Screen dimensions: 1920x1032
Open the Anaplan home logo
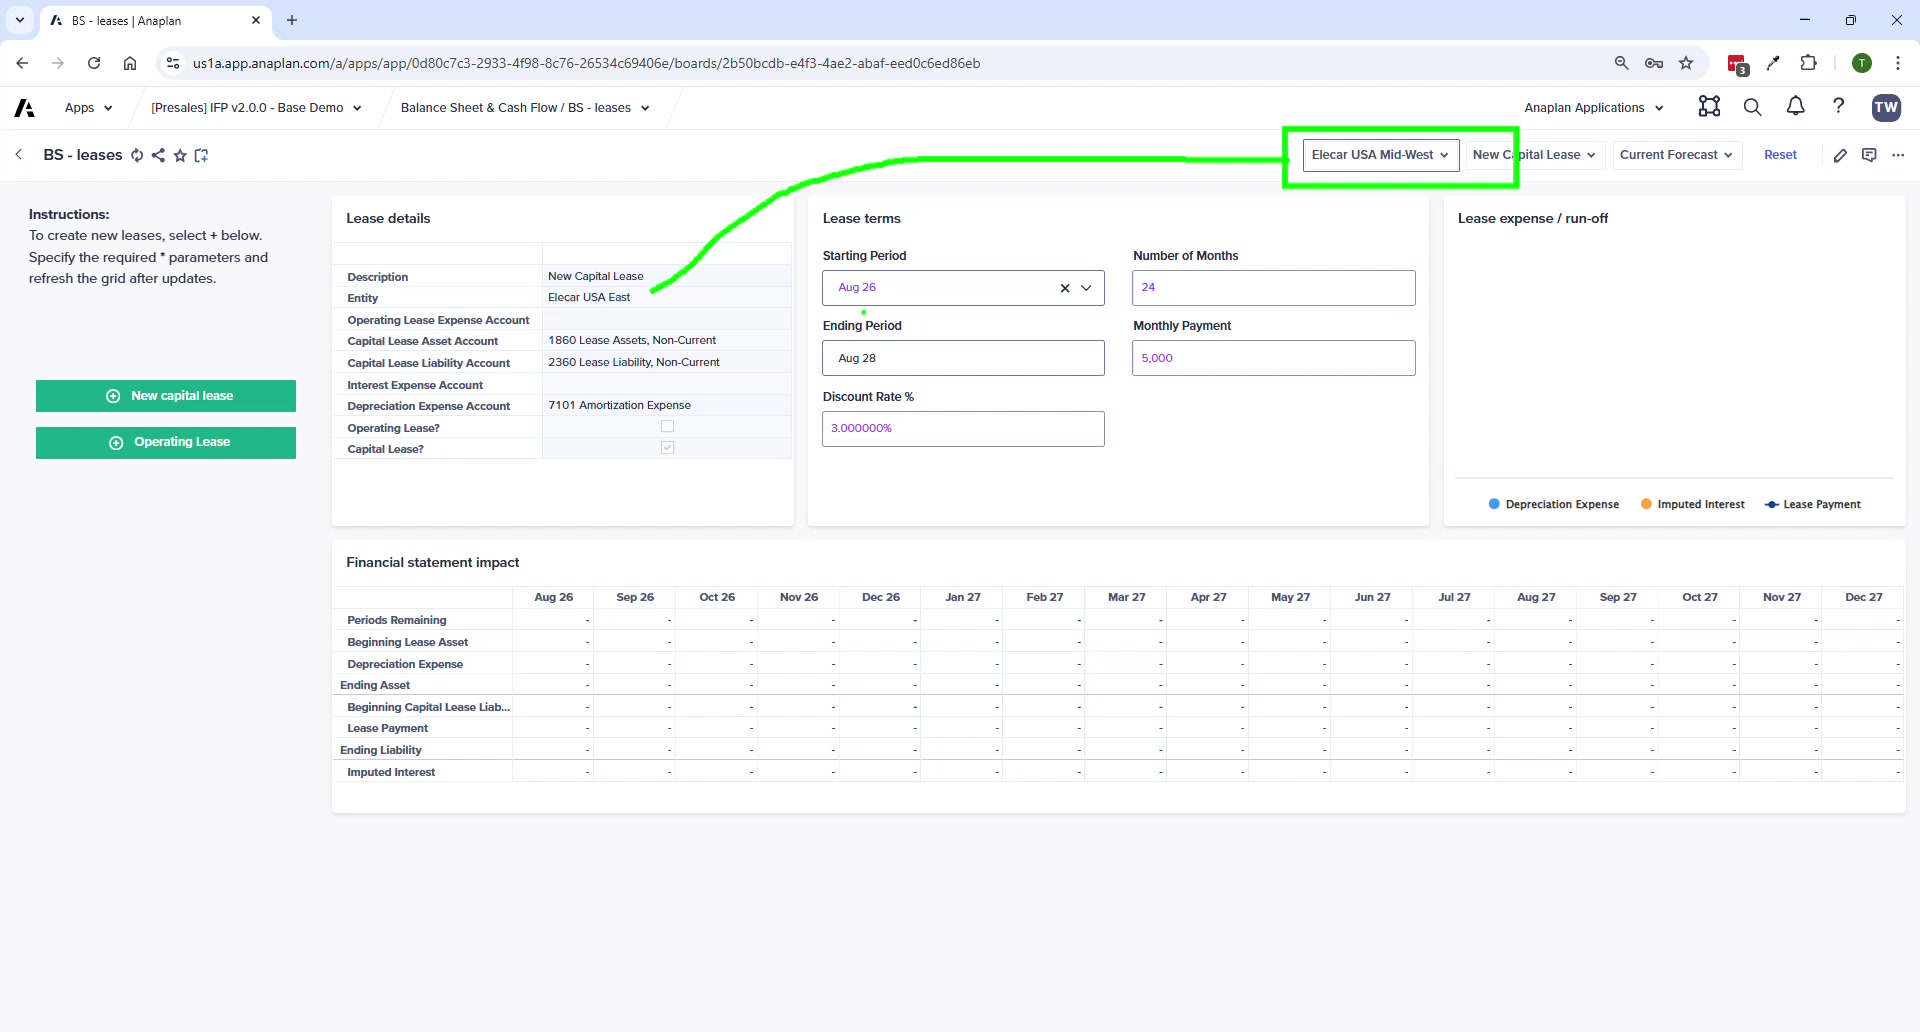pyautogui.click(x=23, y=107)
